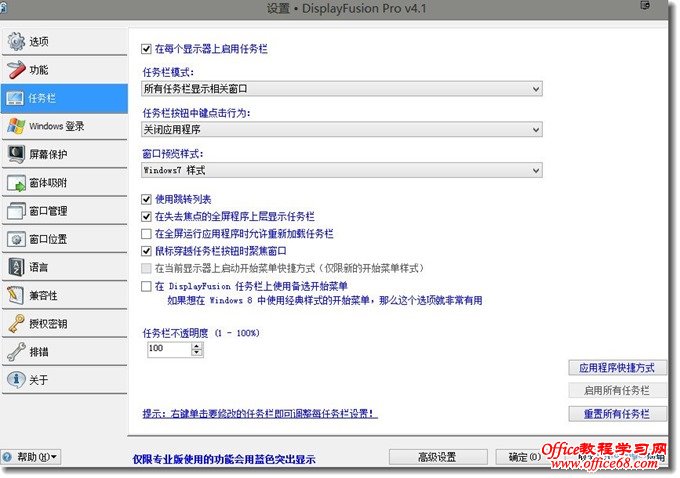Click the monitor icon beside 任务栏

pyautogui.click(x=15, y=98)
